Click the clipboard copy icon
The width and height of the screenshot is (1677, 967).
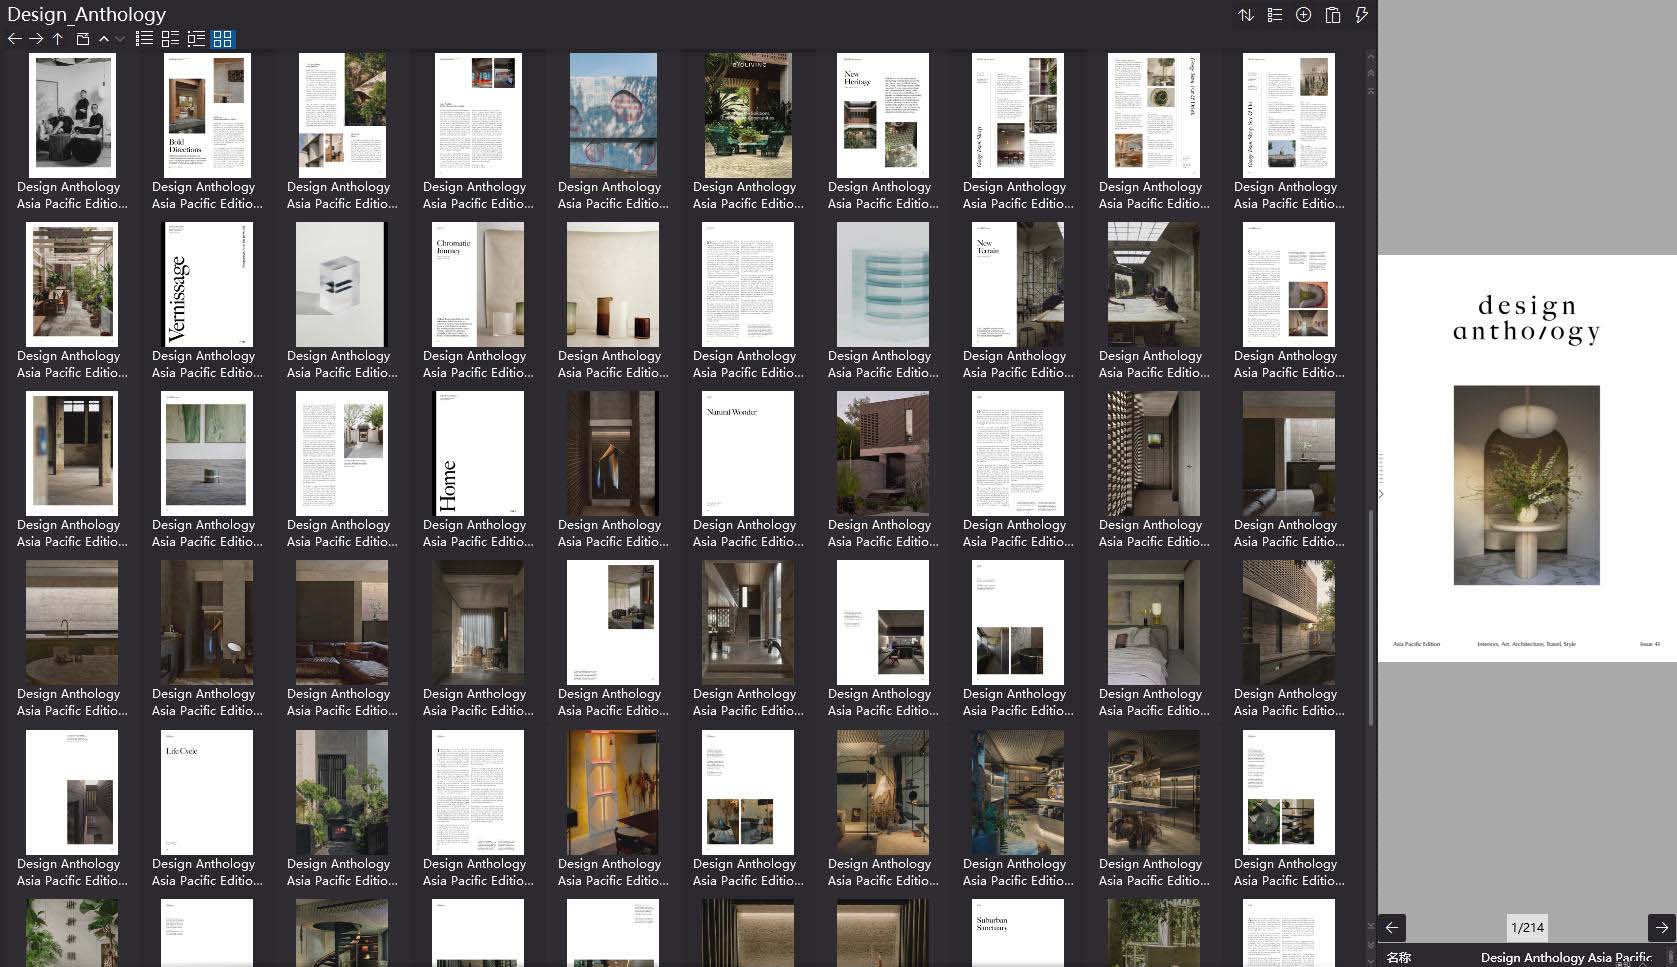coord(1332,14)
